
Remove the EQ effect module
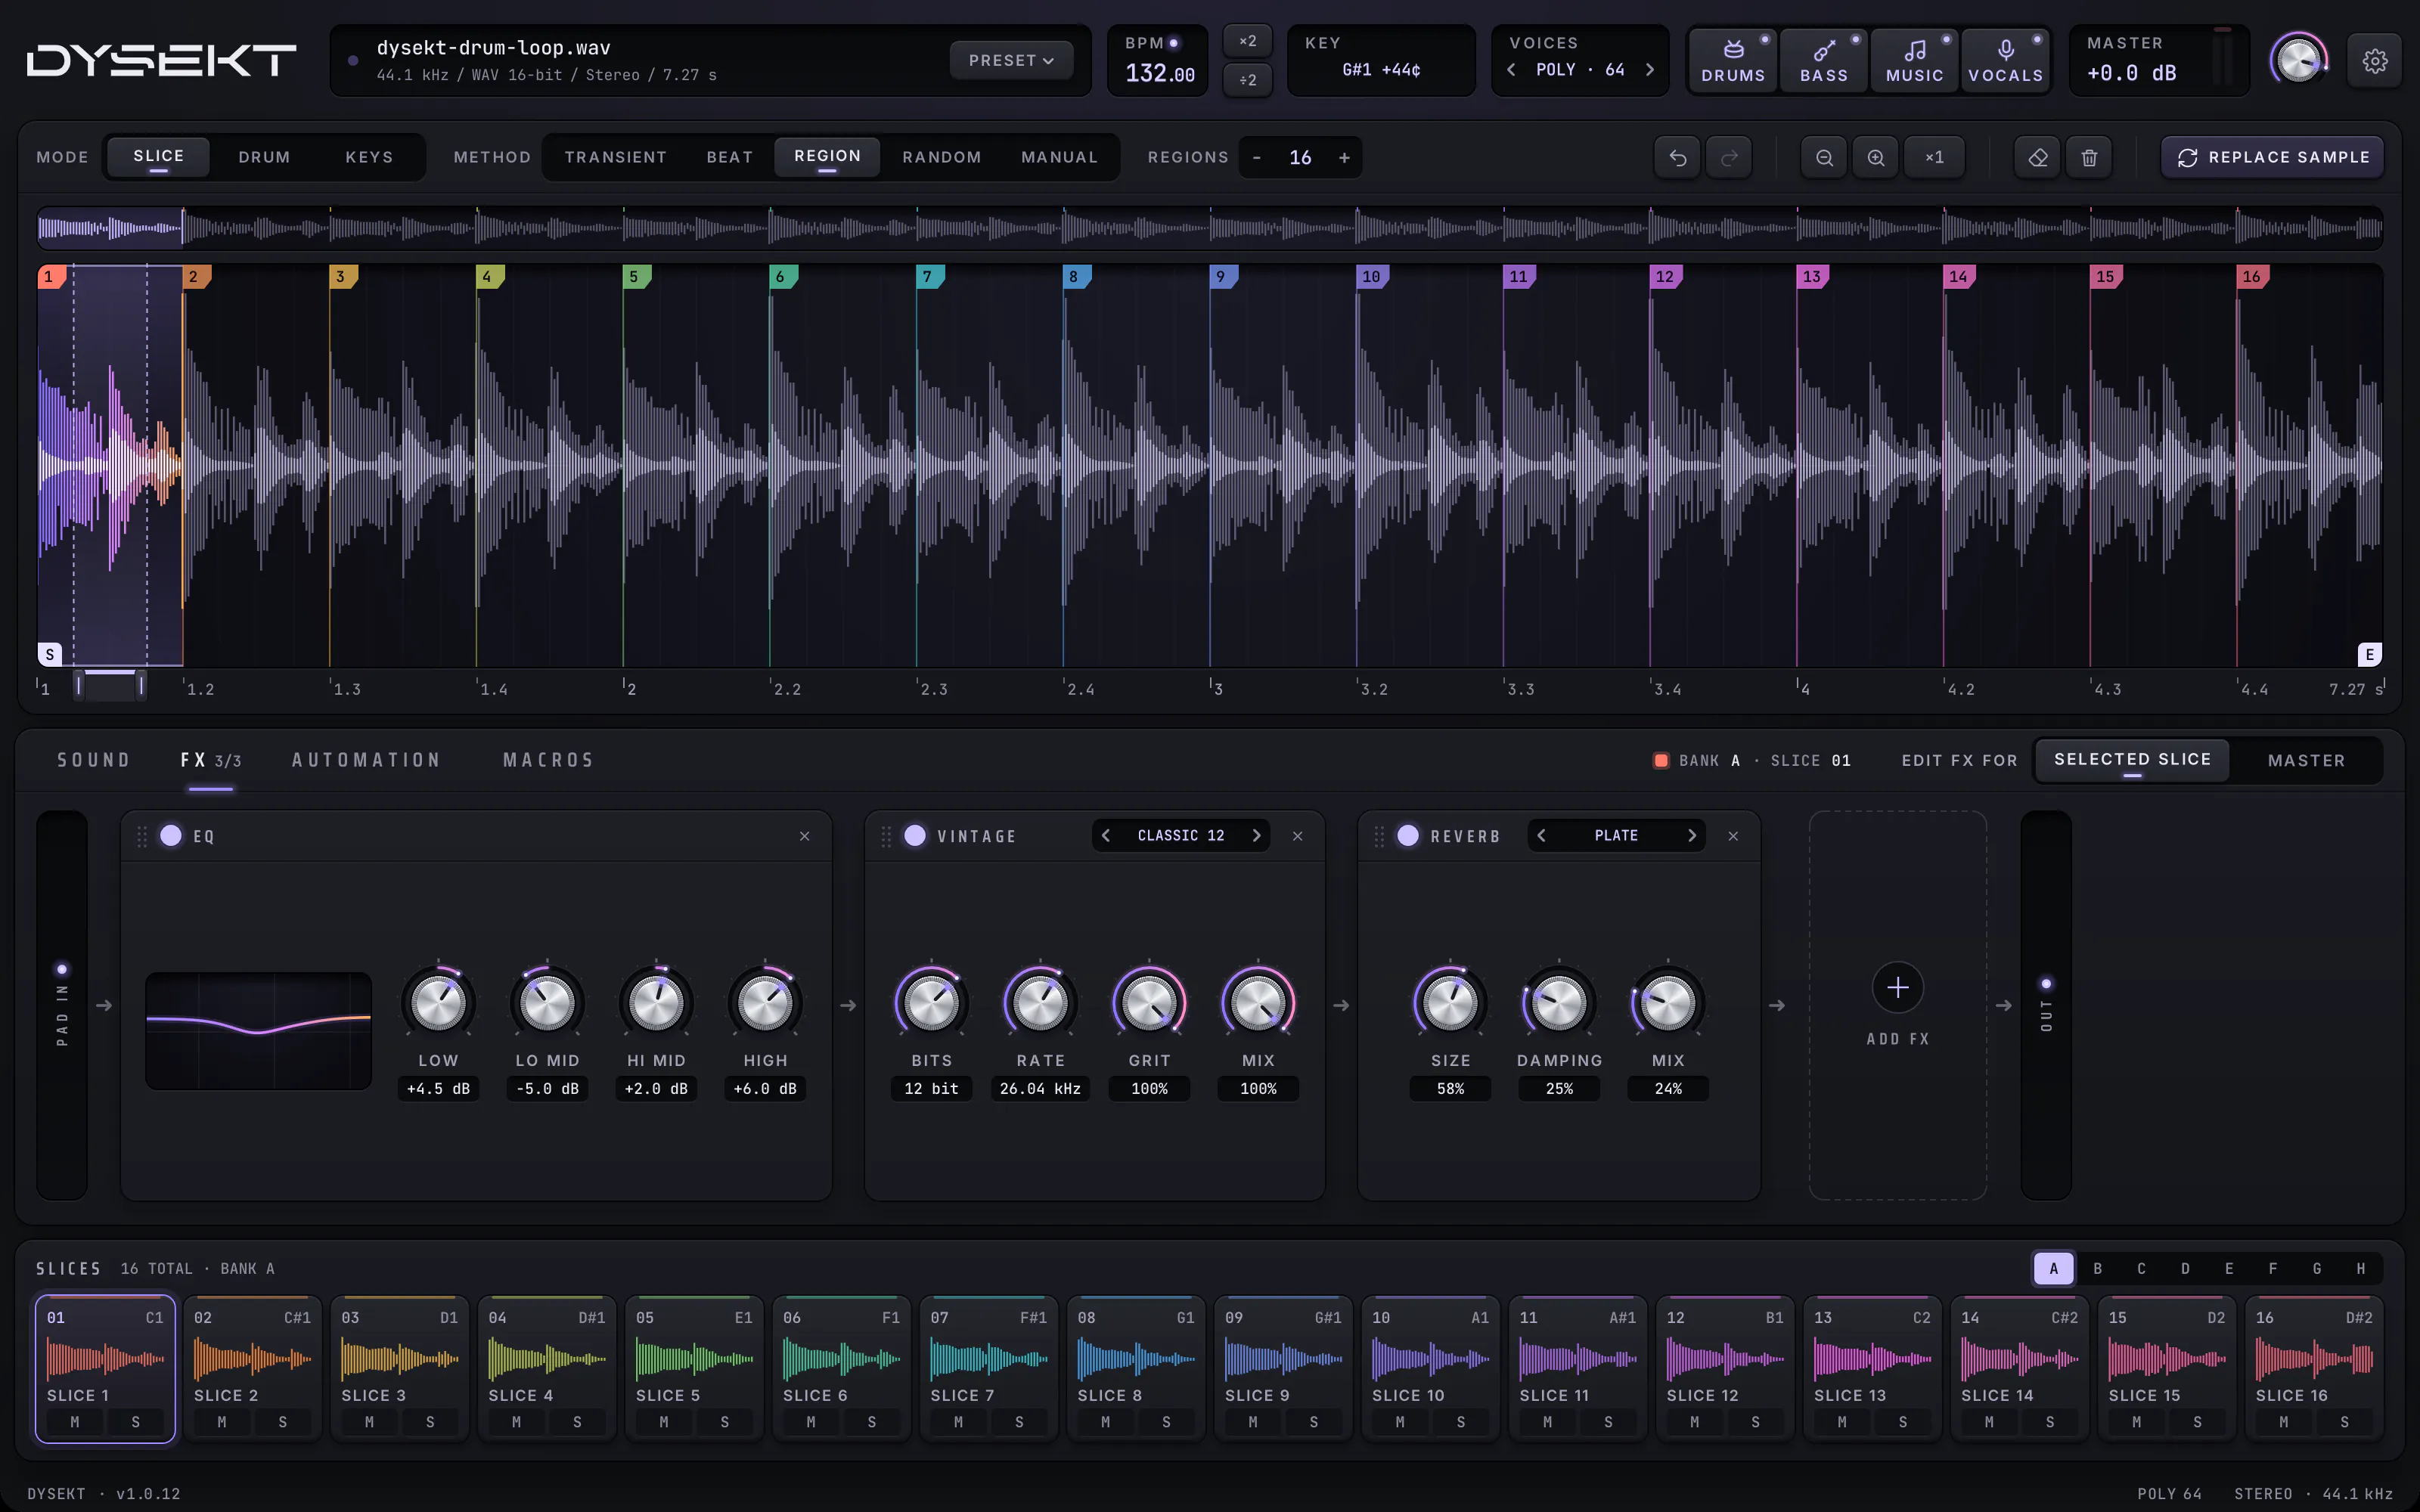tap(805, 836)
